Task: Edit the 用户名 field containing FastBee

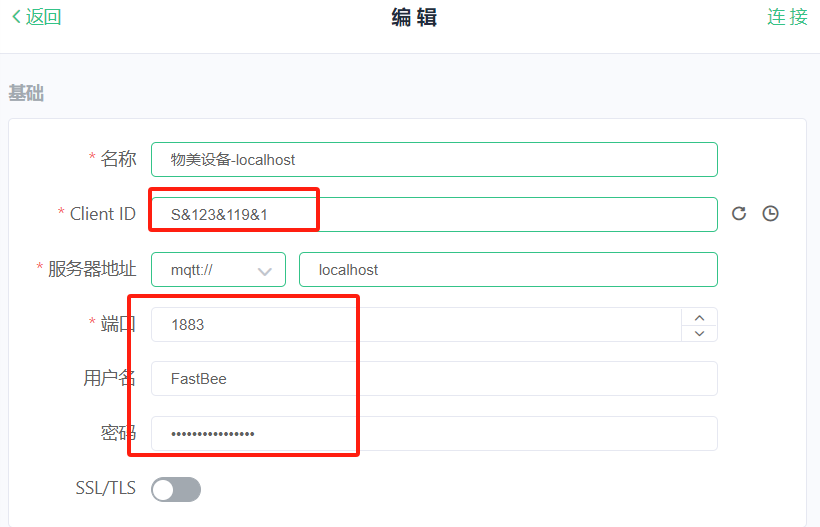Action: (434, 379)
